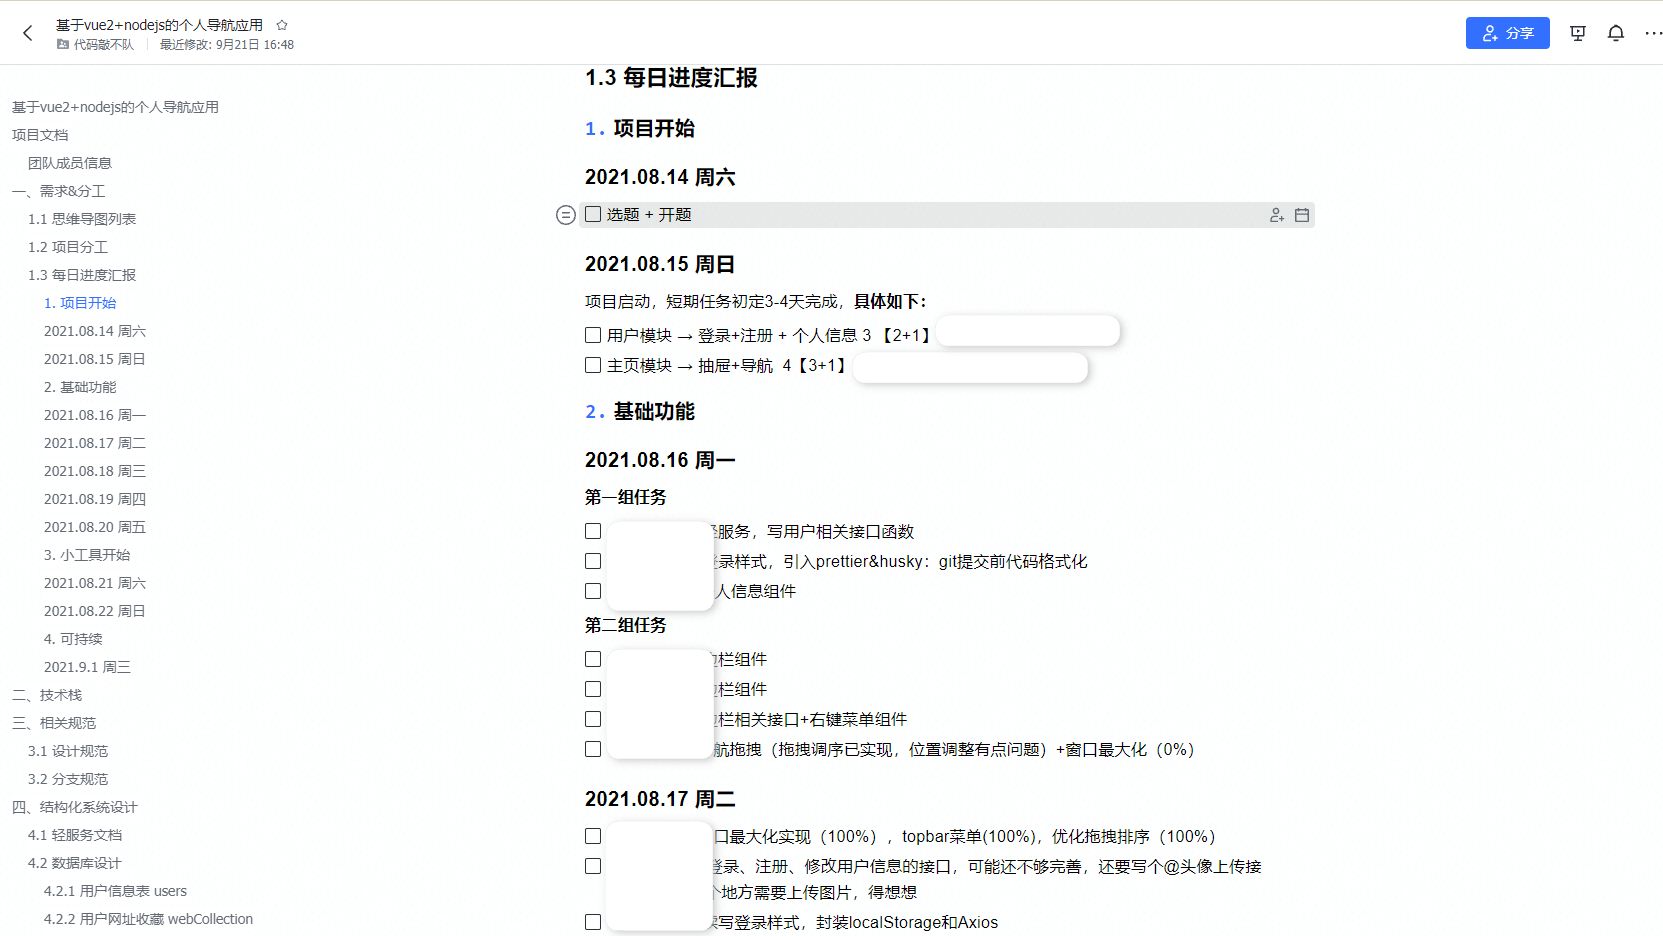Check the 窗口最大化（0%）task box
The height and width of the screenshot is (936, 1663).
click(x=593, y=749)
